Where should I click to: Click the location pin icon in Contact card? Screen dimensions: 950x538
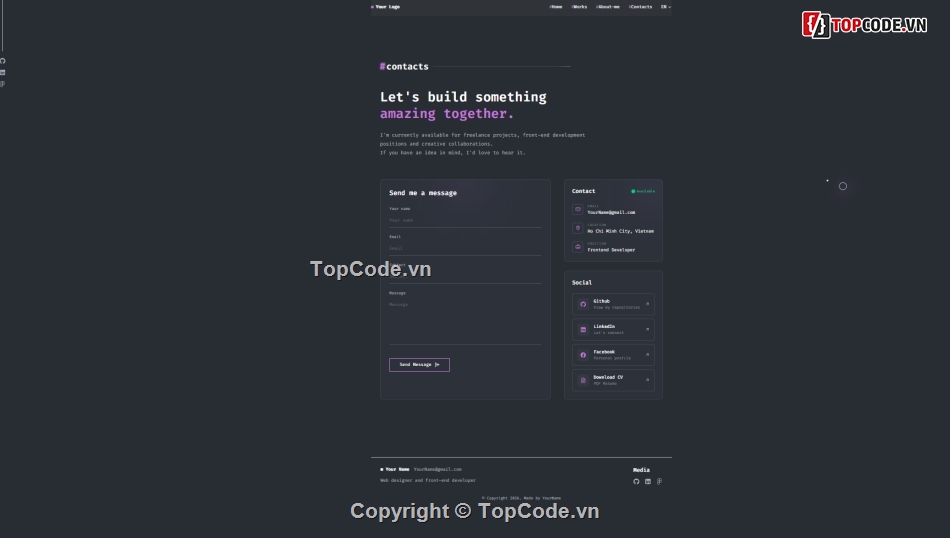577,228
